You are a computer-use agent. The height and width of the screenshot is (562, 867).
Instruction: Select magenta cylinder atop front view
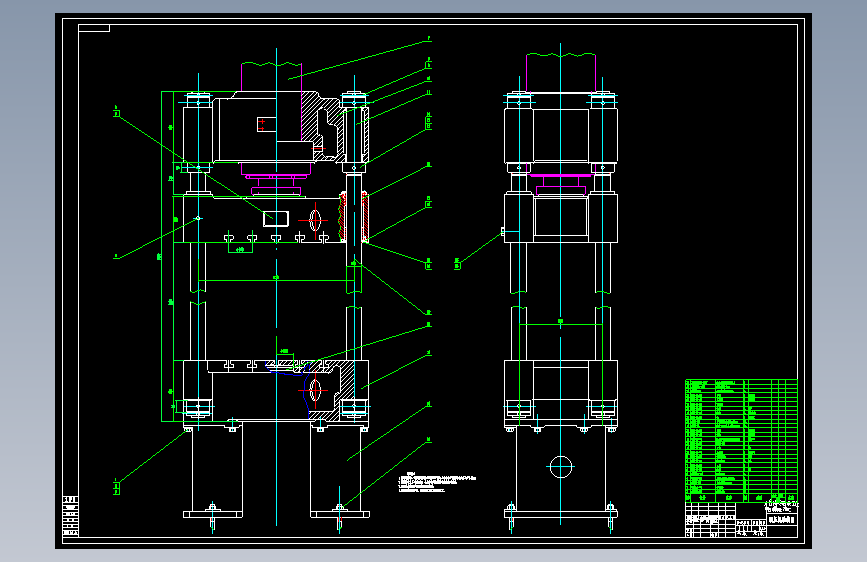coord(271,77)
